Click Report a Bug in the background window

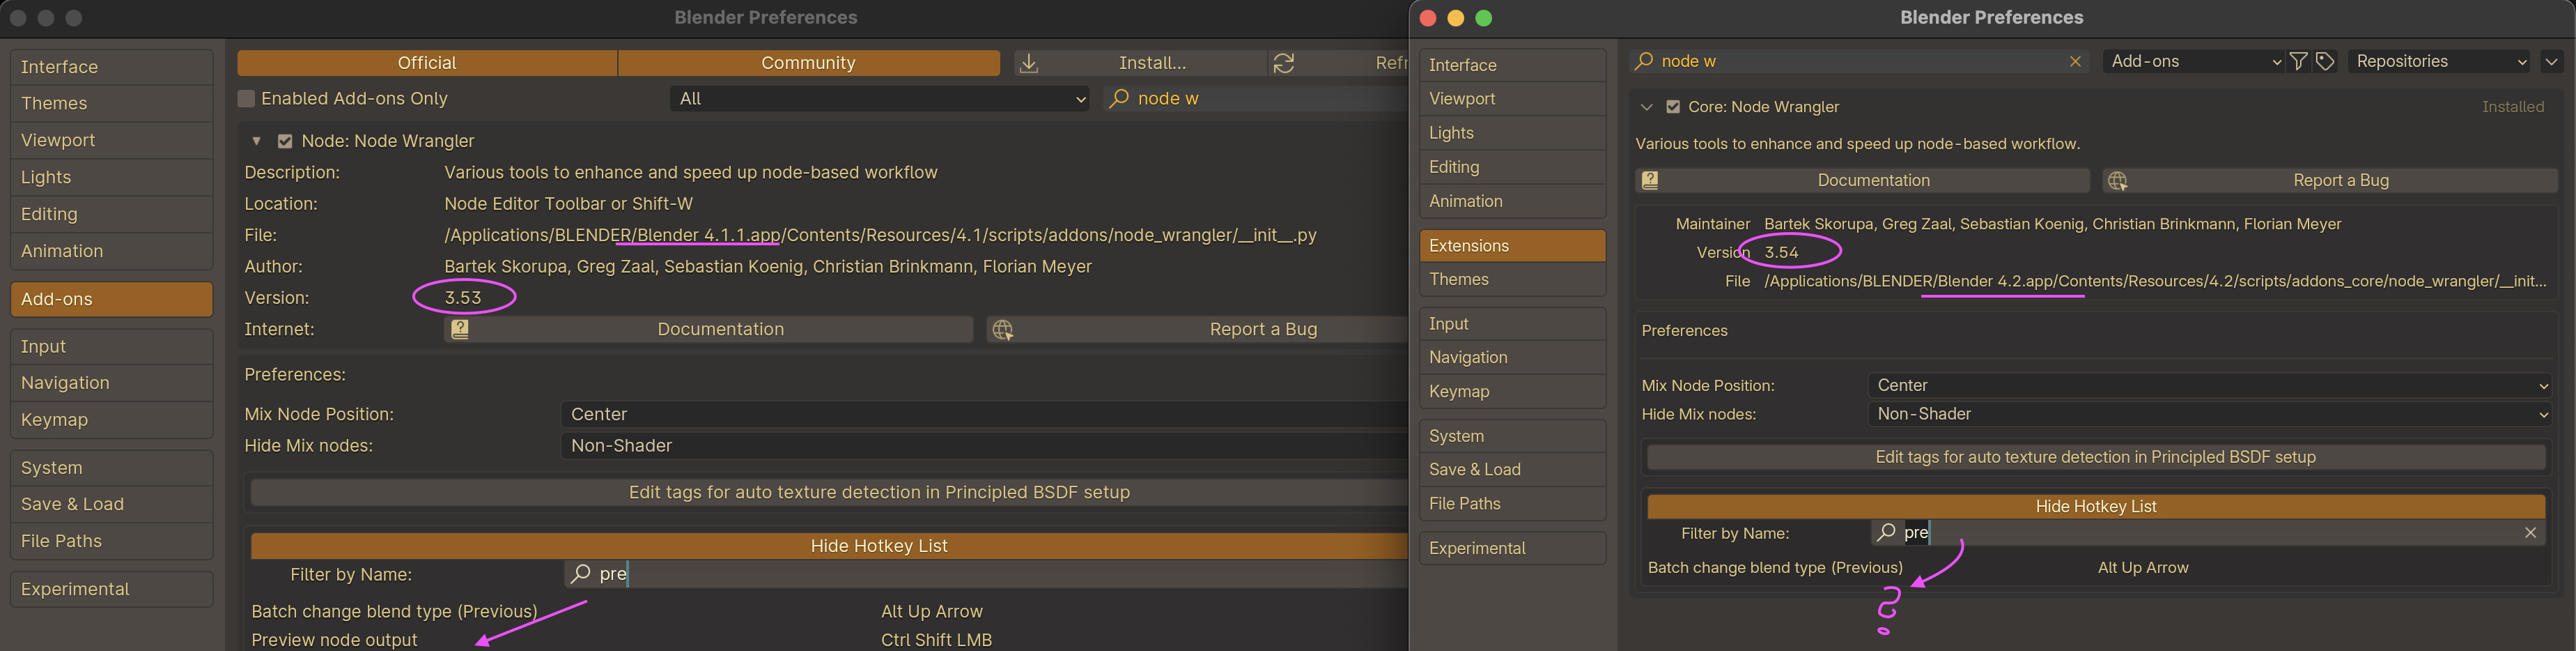[1197, 330]
